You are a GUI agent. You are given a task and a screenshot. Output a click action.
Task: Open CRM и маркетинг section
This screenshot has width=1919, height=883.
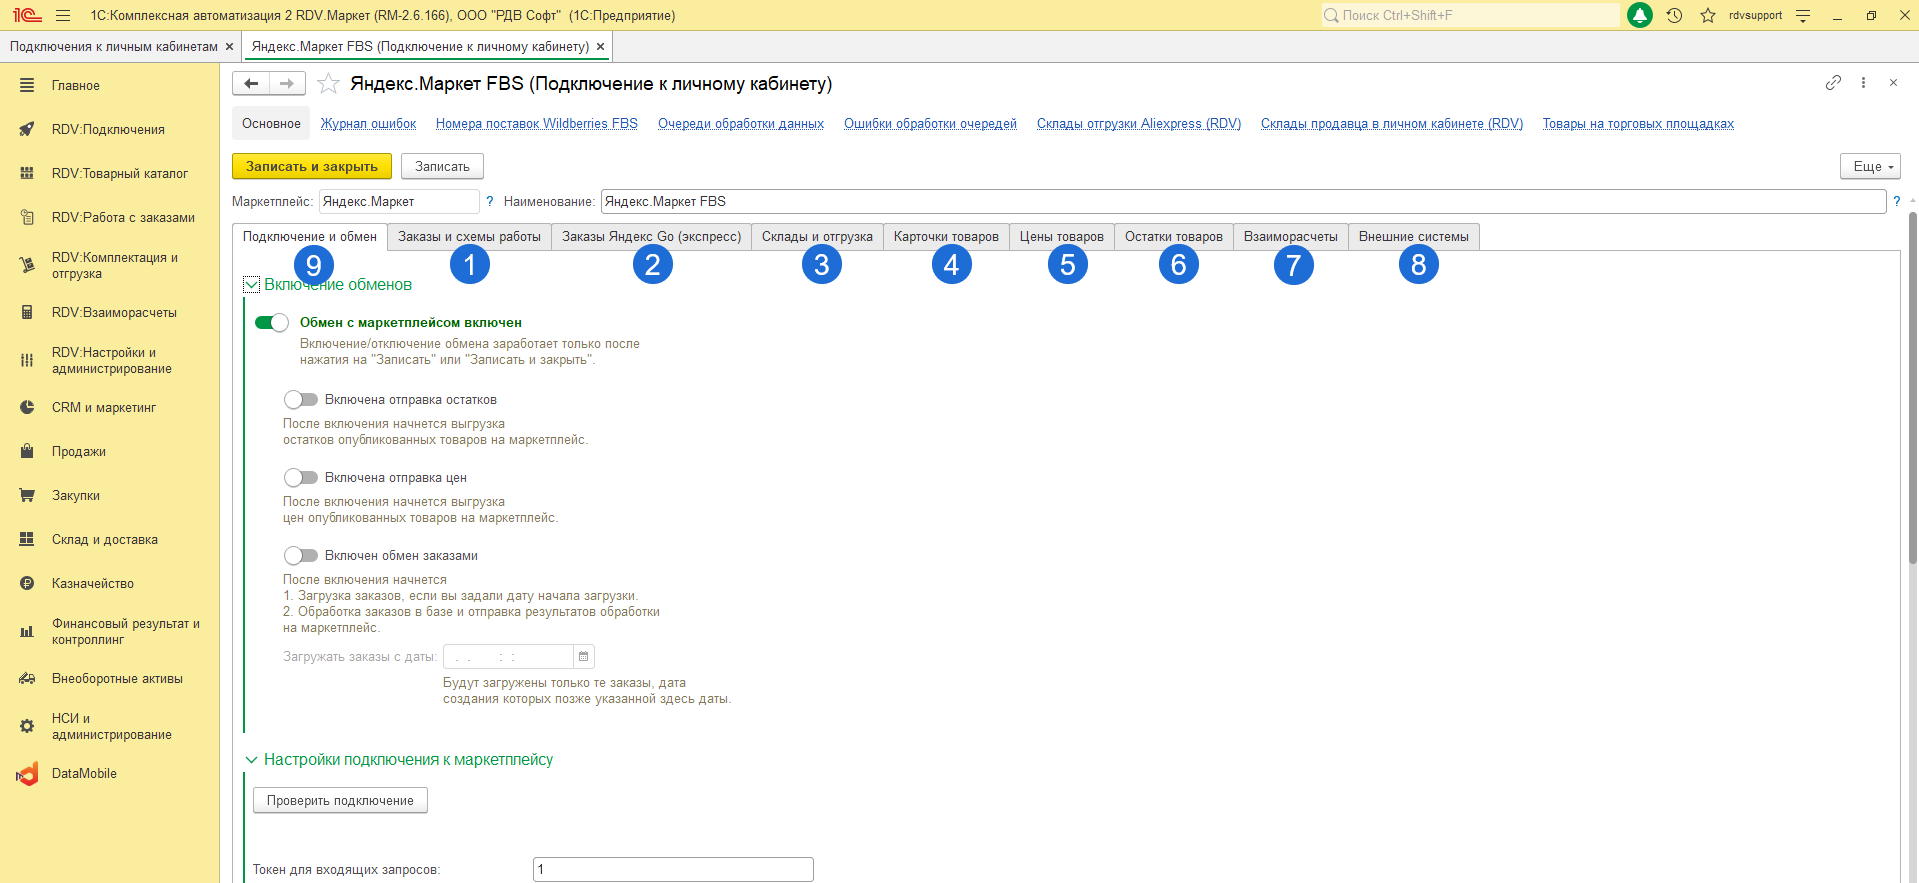pos(110,407)
